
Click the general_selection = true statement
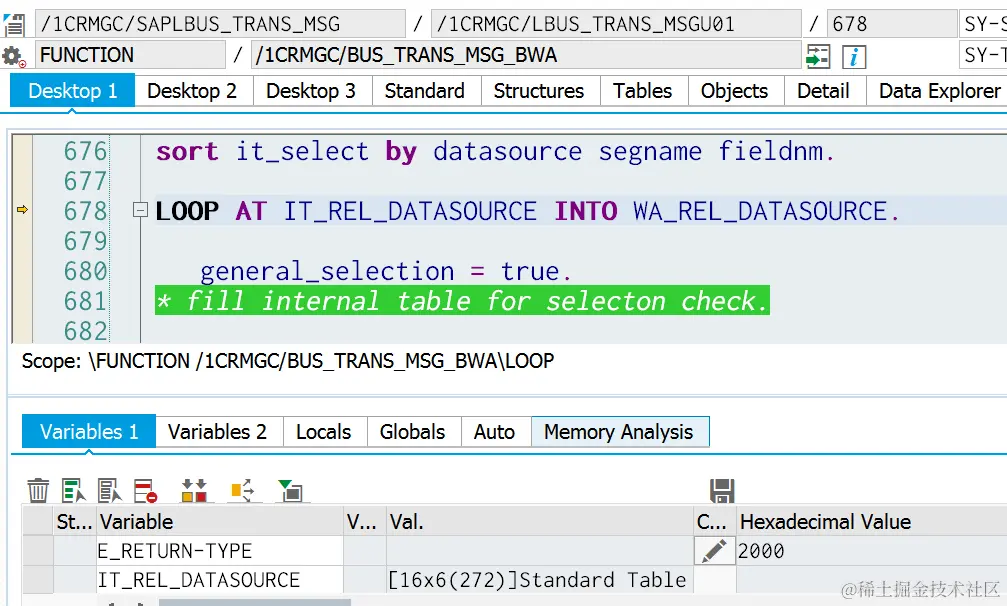pos(385,271)
